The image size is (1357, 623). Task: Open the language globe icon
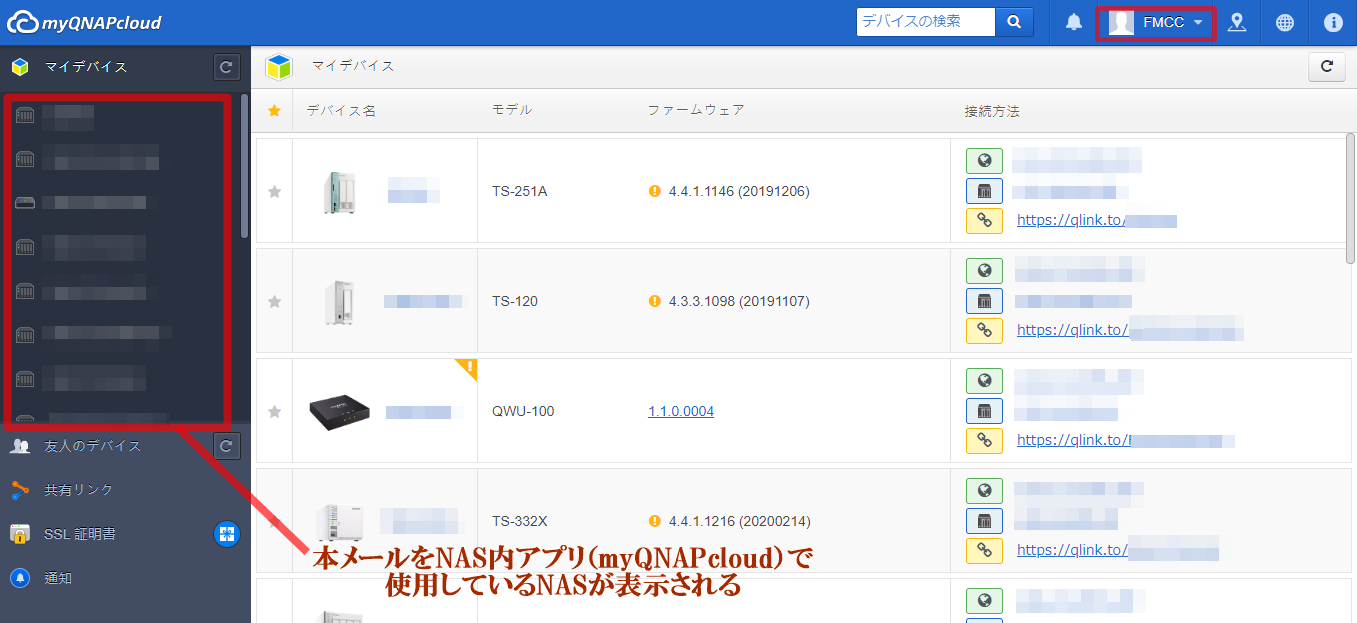(x=1285, y=22)
